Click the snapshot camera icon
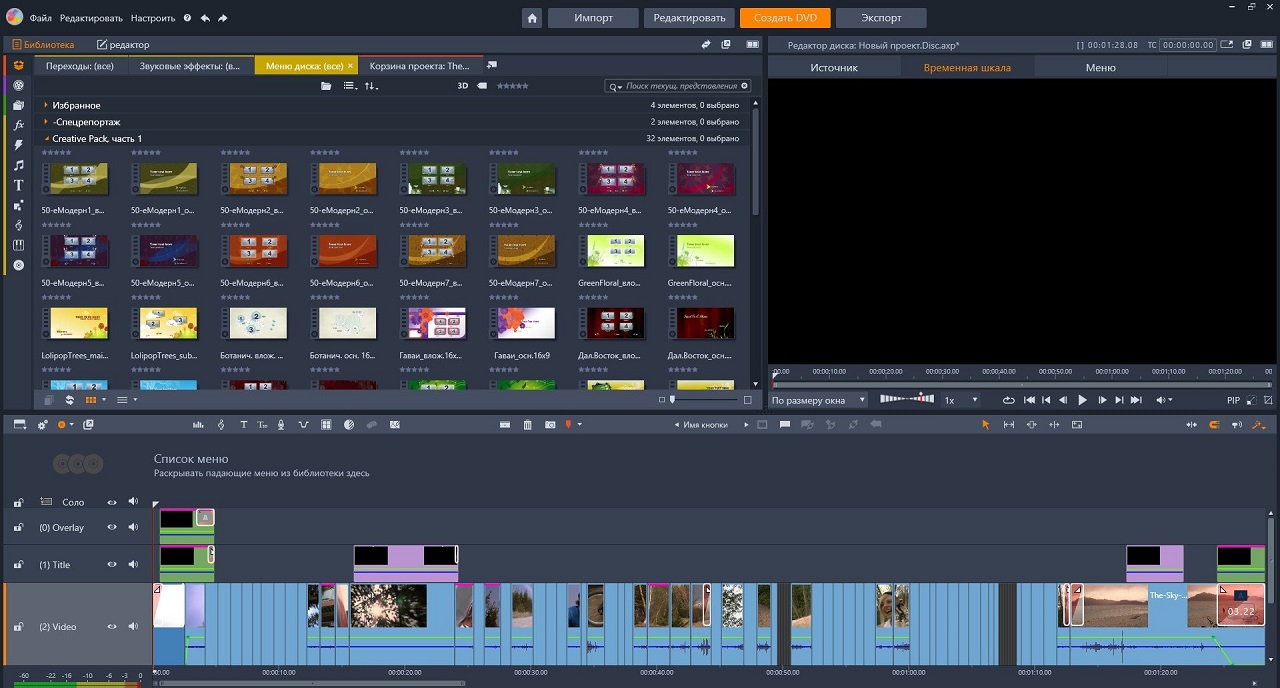The width and height of the screenshot is (1280, 688). pos(550,425)
